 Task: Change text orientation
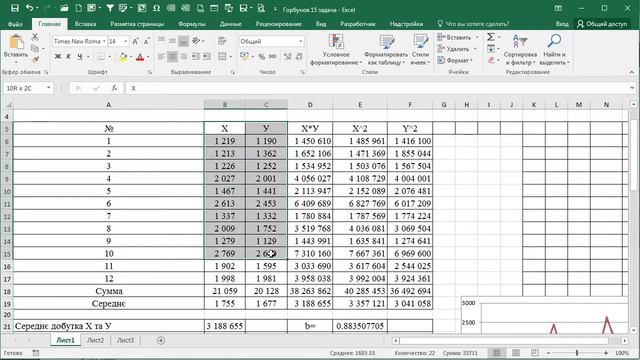click(196, 41)
